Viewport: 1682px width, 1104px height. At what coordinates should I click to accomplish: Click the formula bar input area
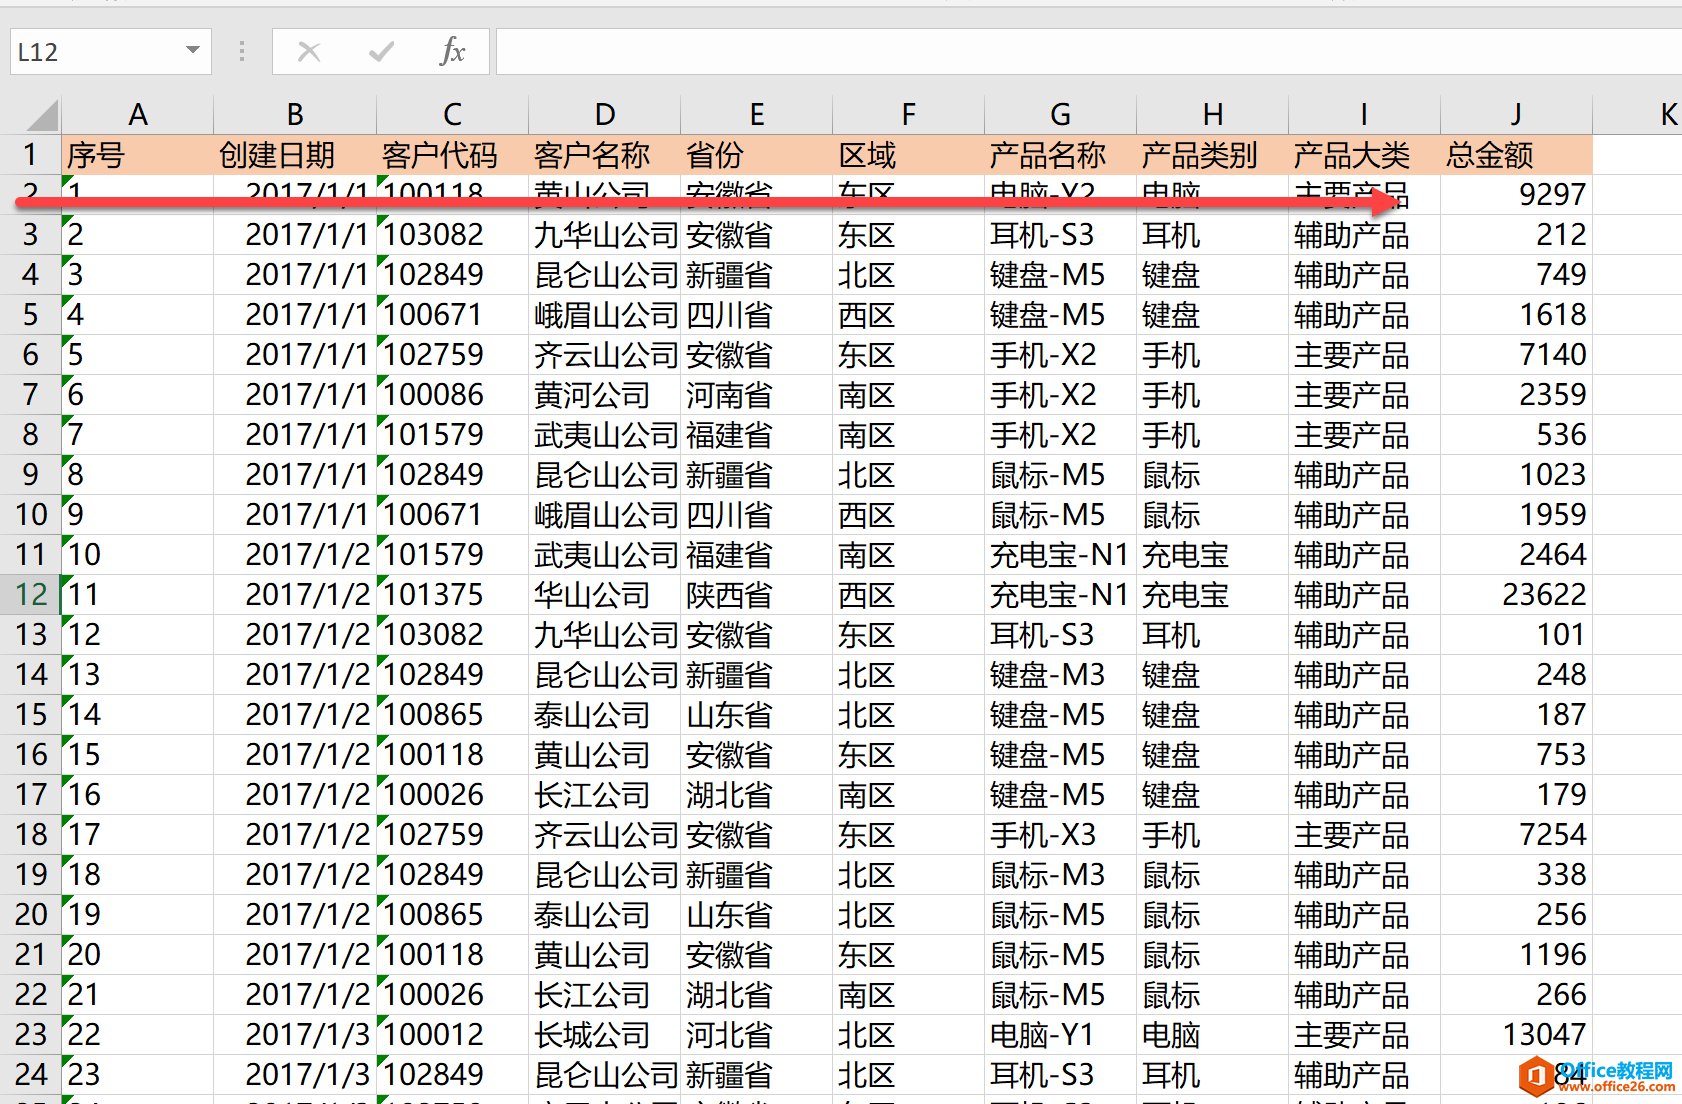tap(1089, 51)
